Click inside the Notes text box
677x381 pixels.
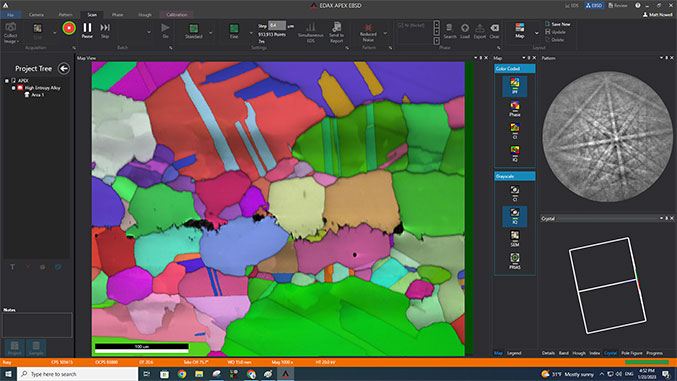click(x=37, y=325)
